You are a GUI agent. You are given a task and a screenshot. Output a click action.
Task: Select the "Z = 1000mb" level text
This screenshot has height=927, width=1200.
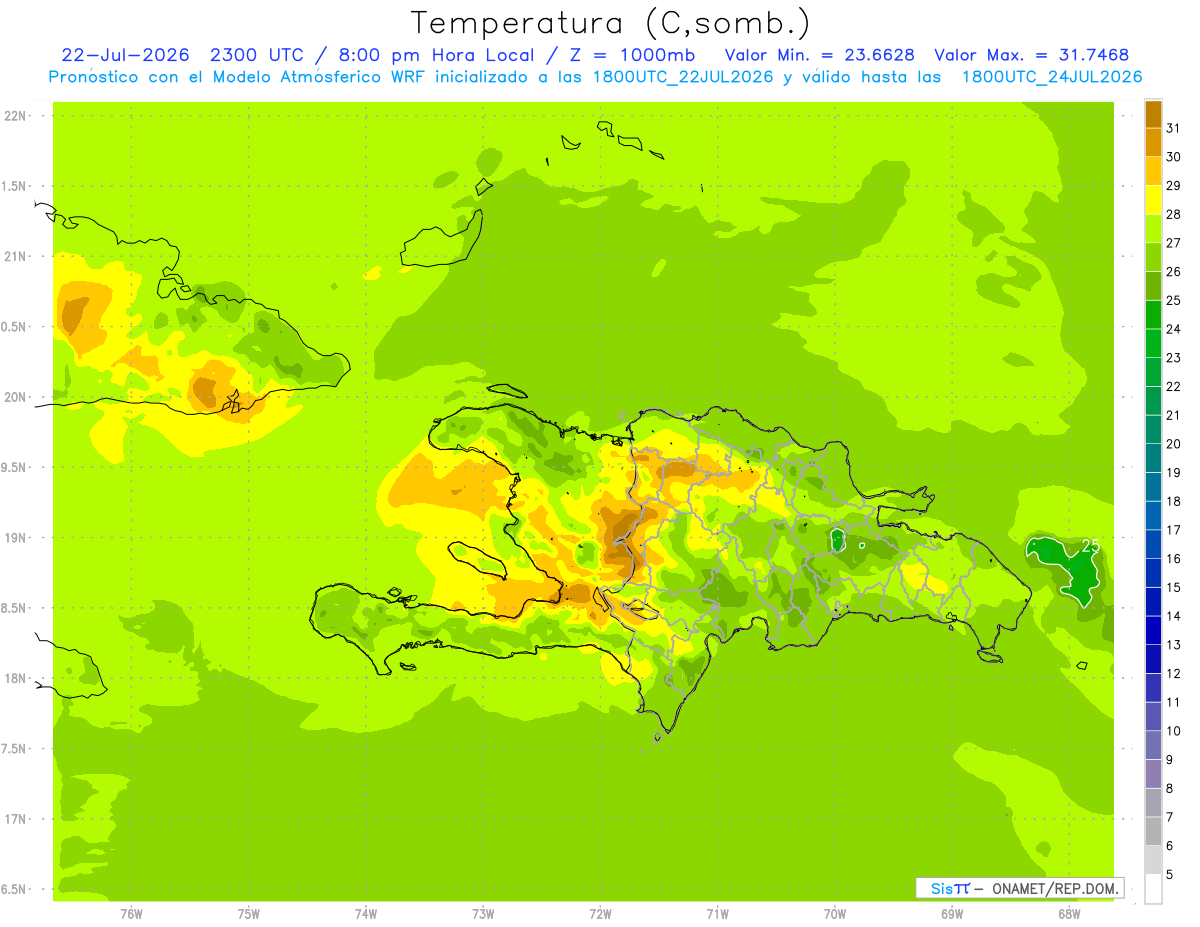tap(631, 55)
